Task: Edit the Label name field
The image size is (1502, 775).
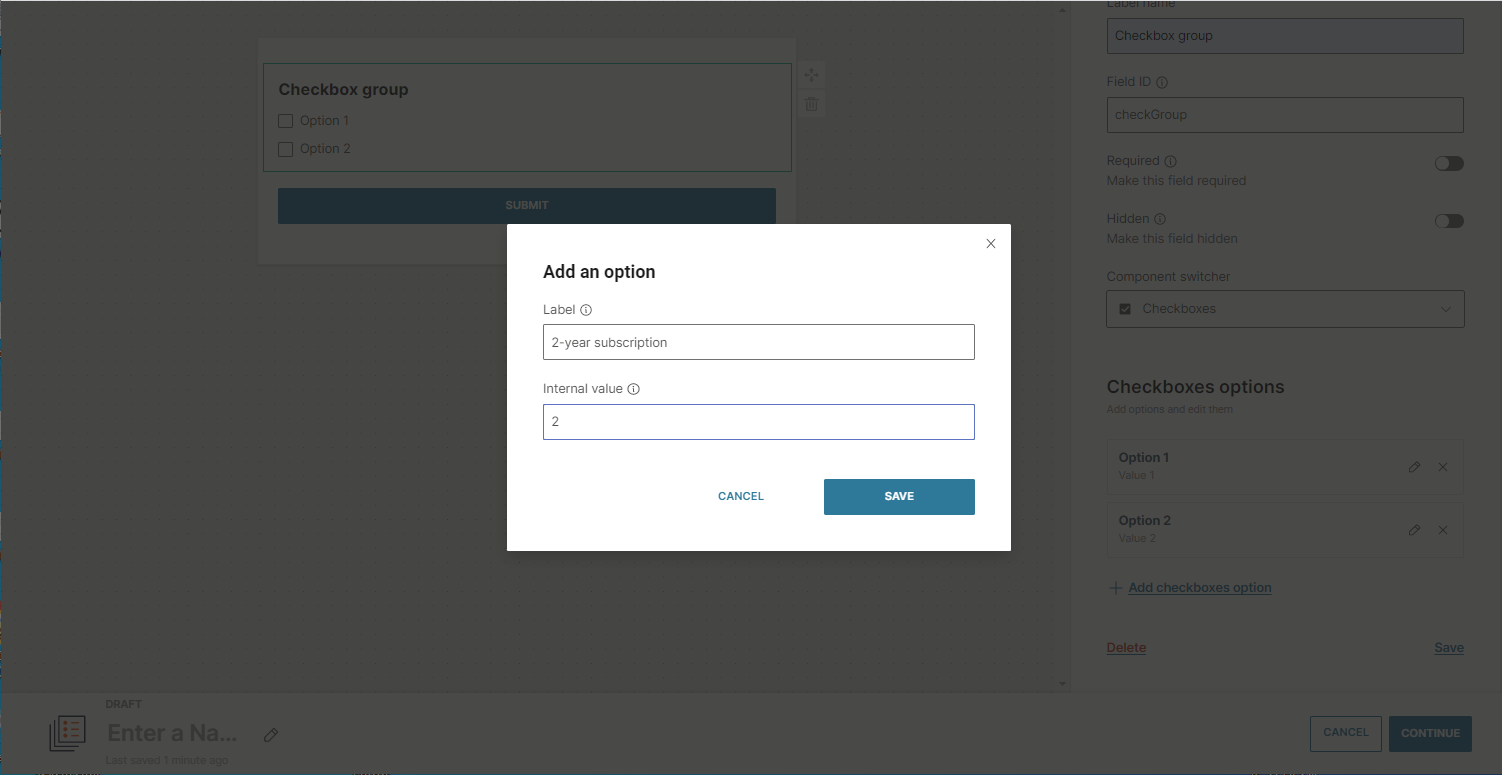Action: point(1285,36)
